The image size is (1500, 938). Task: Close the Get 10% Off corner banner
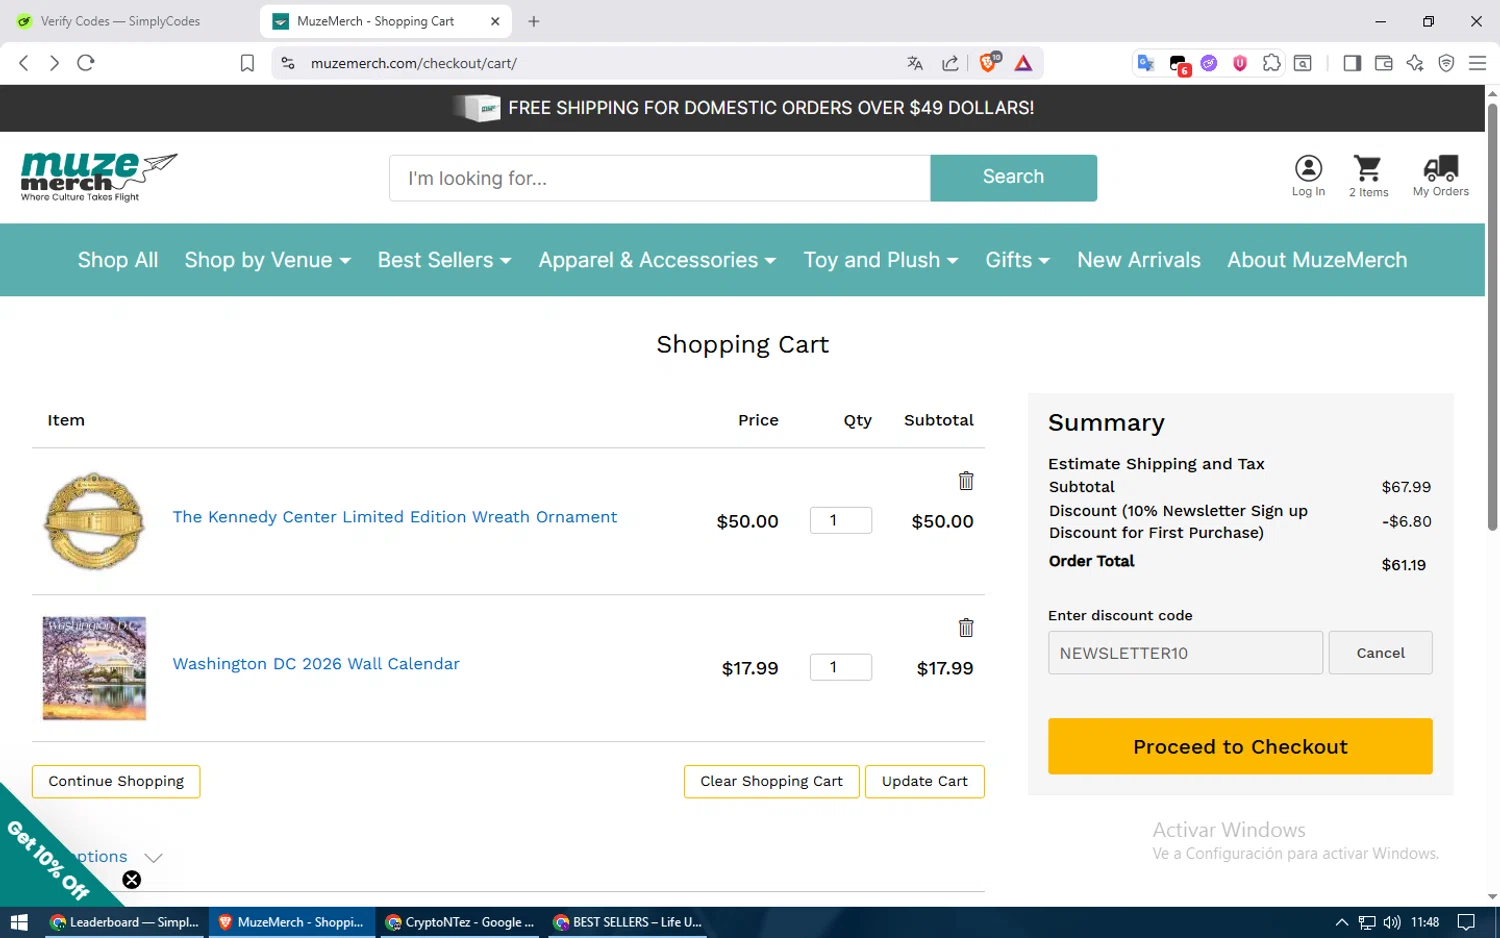(132, 880)
